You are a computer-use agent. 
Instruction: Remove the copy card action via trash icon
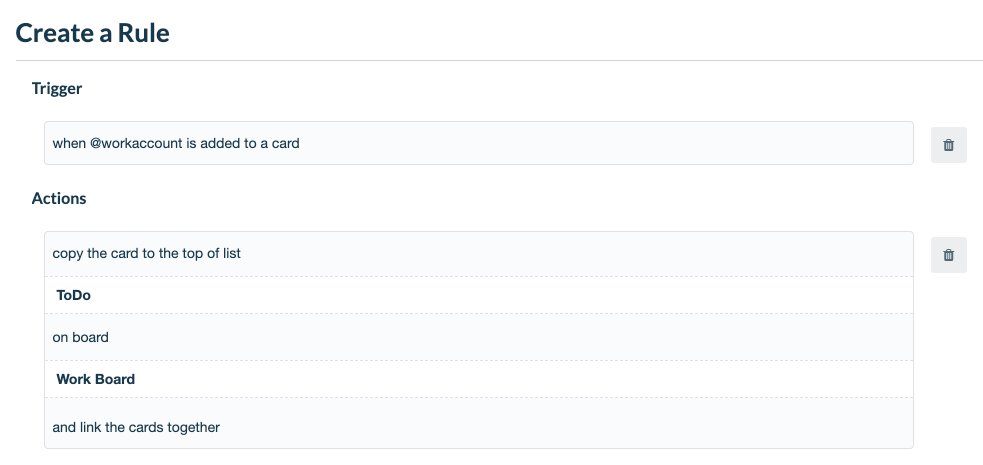click(x=949, y=255)
